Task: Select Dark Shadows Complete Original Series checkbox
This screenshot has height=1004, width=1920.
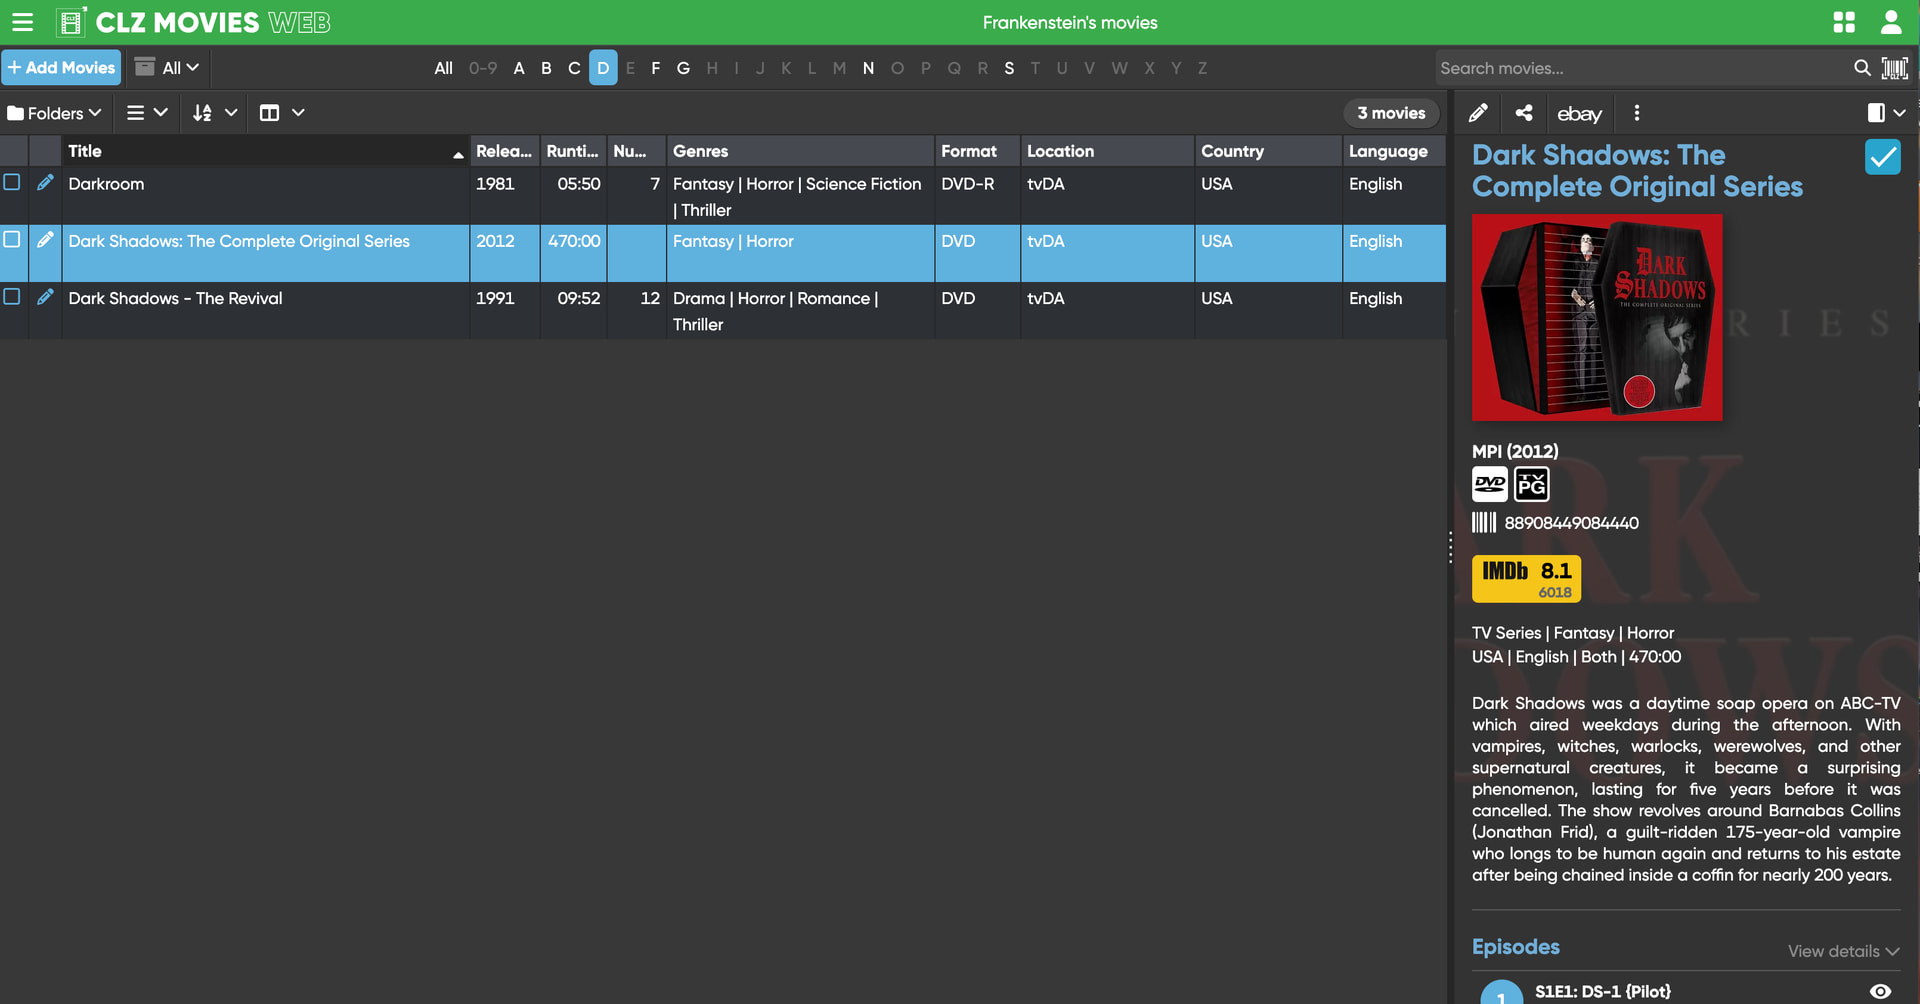Action: pos(12,239)
